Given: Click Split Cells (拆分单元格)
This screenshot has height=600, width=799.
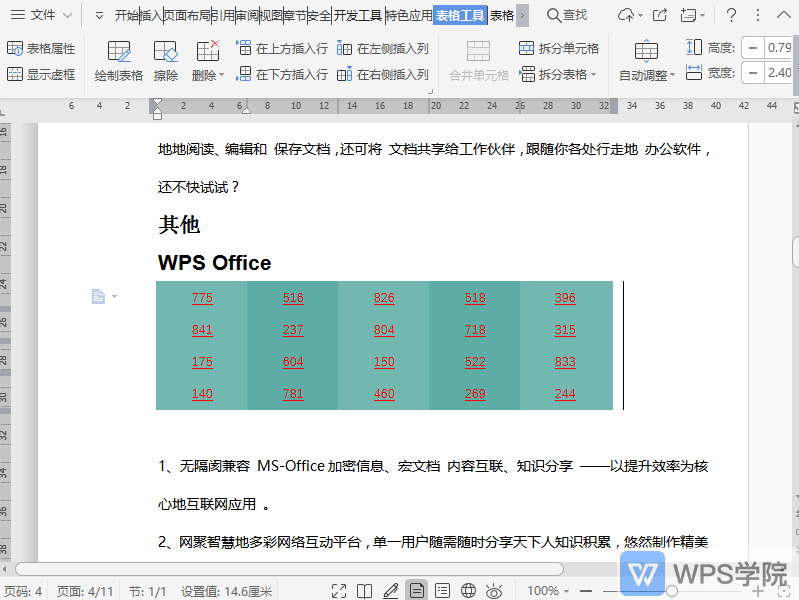Looking at the screenshot, I should tap(558, 48).
